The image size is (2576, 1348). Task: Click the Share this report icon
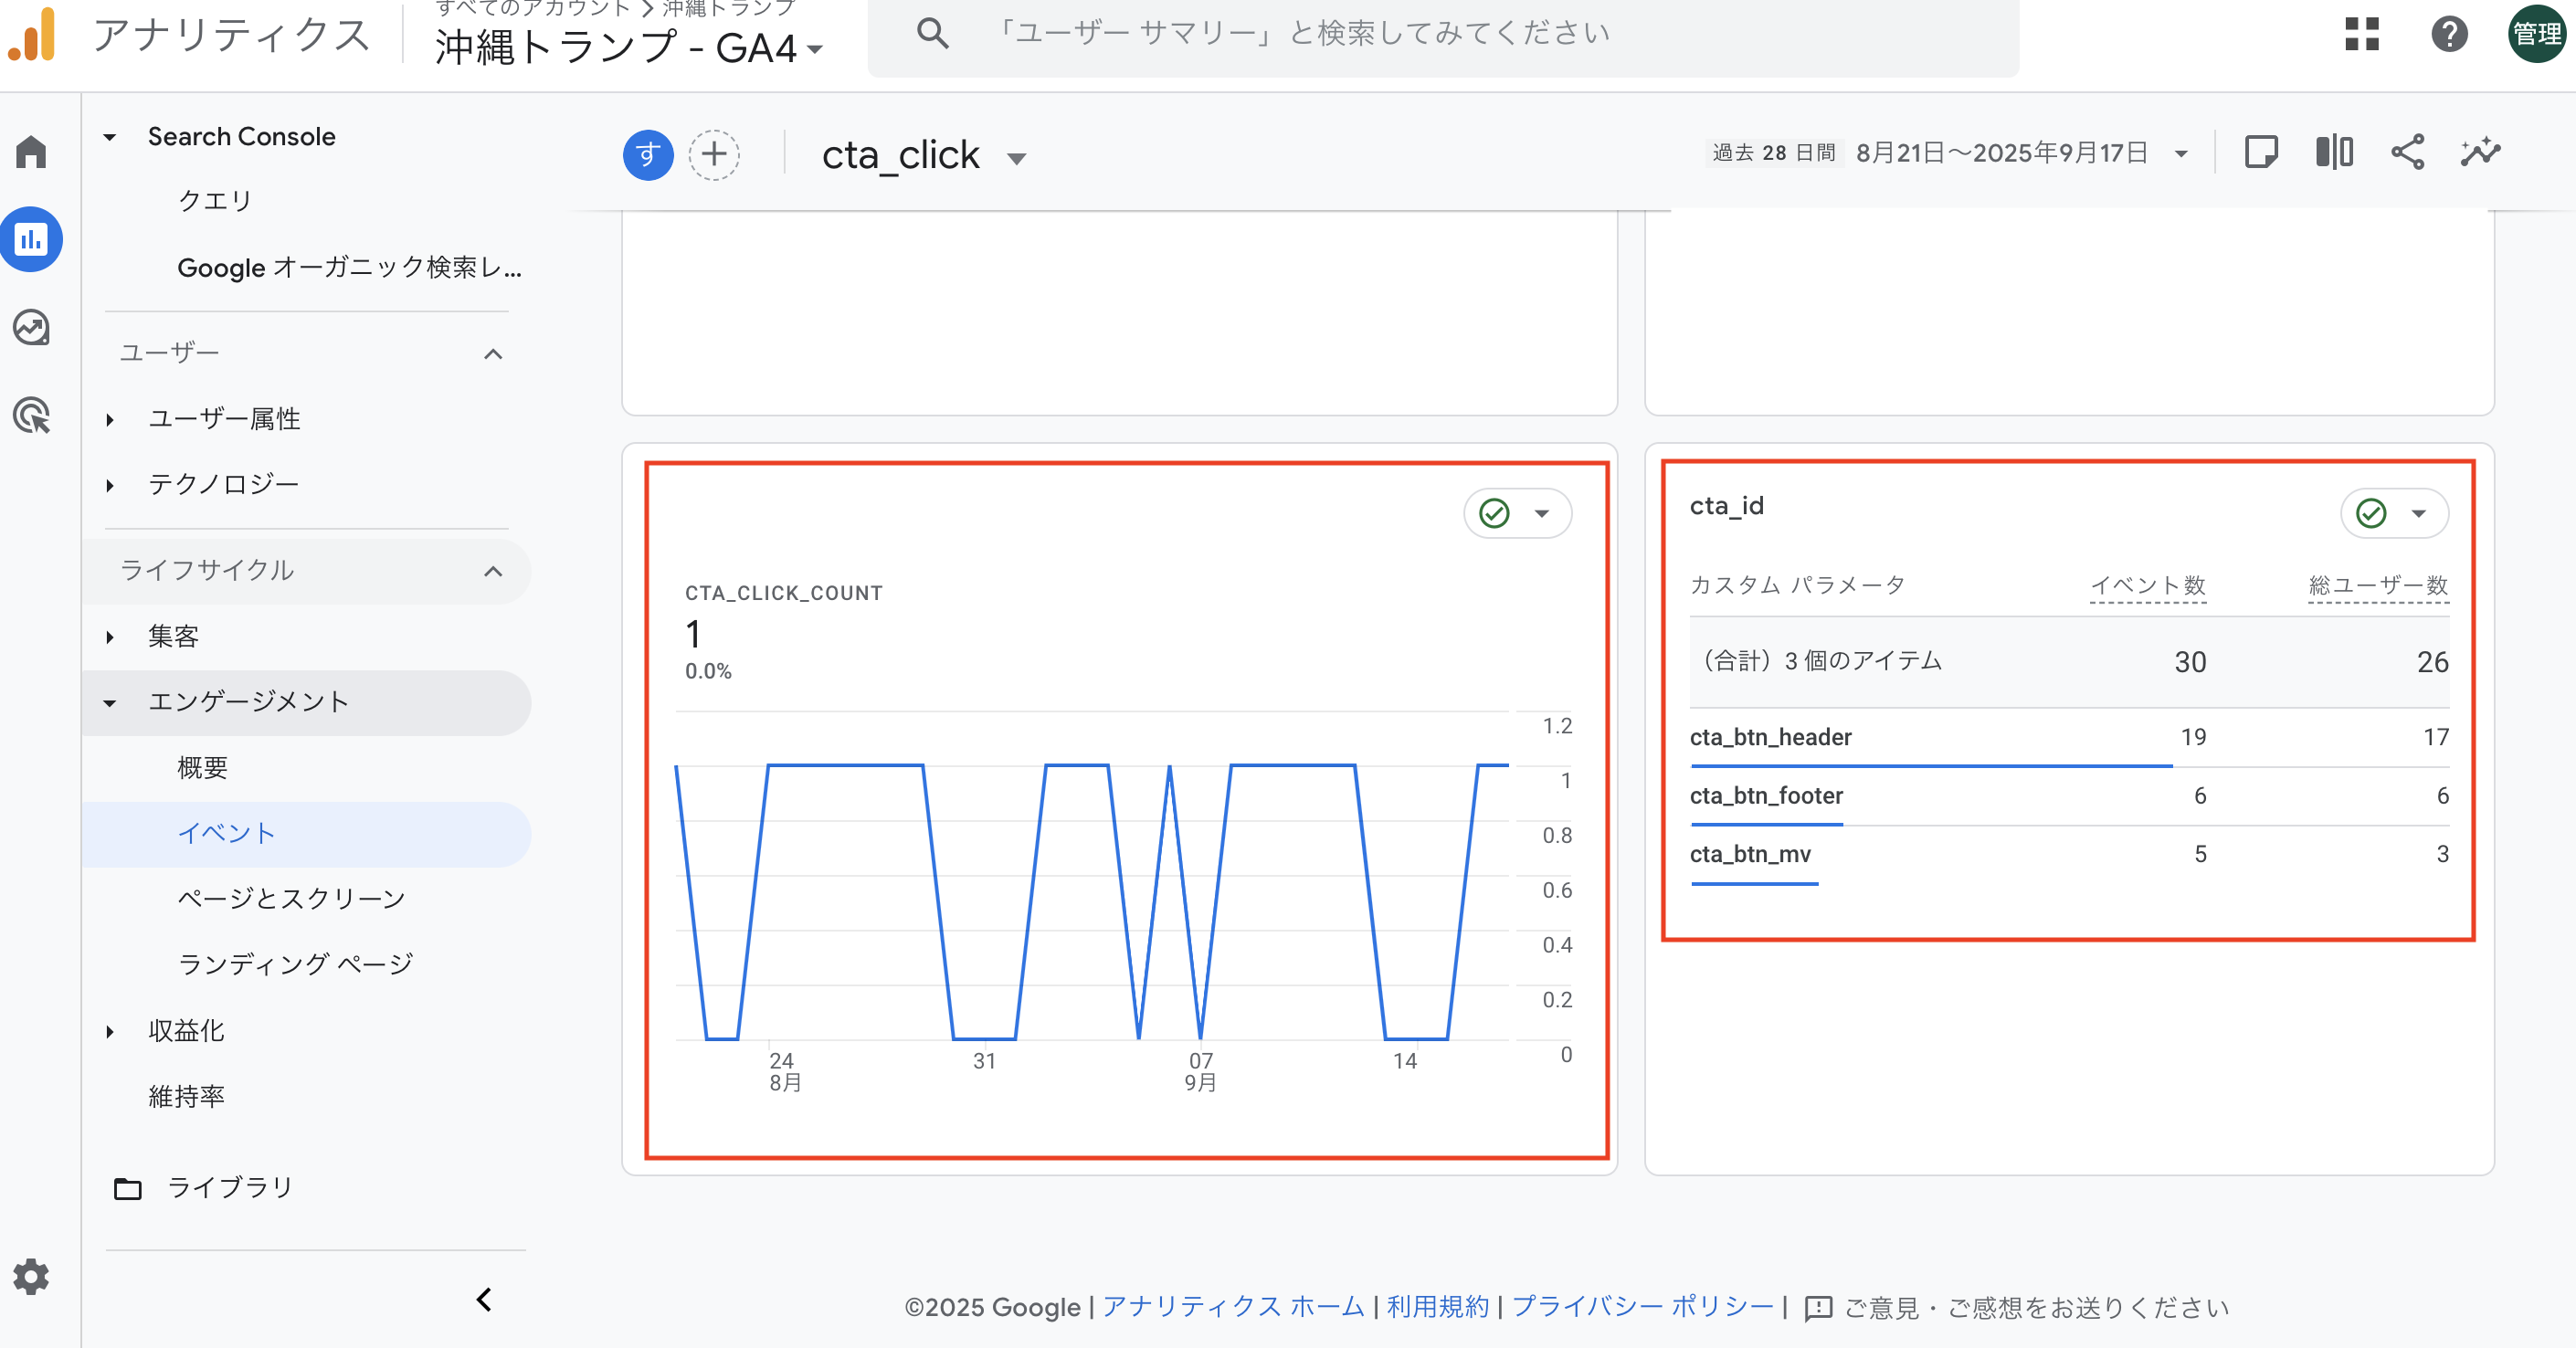2407,153
